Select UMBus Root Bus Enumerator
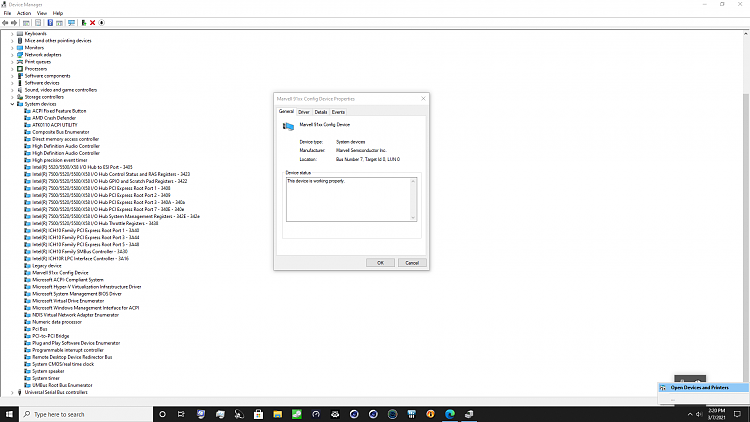This screenshot has width=750, height=422. 62,385
